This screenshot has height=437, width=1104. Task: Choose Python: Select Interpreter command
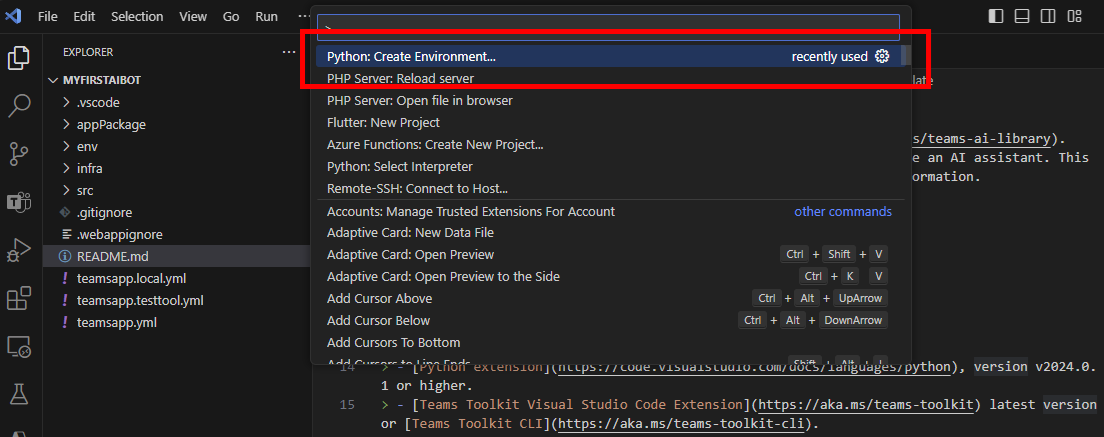pos(399,167)
